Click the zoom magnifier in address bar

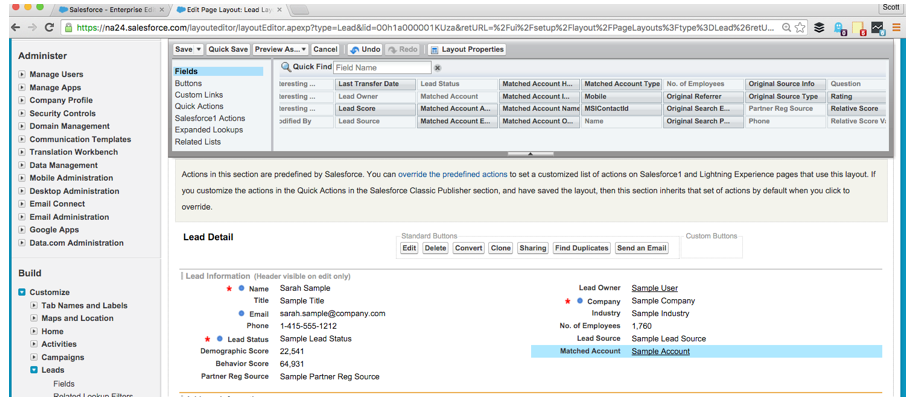[x=787, y=27]
